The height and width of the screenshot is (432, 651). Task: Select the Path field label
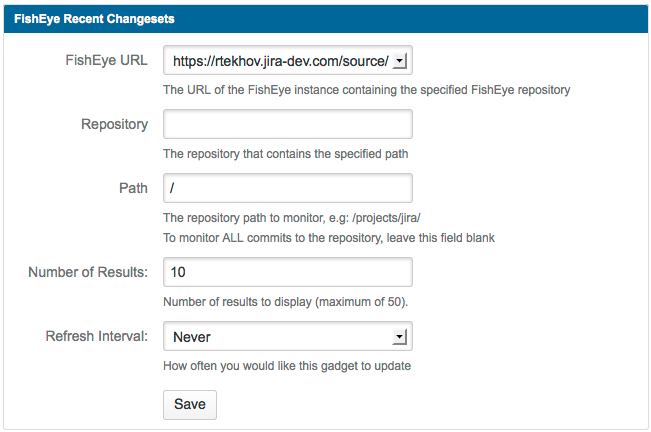133,187
